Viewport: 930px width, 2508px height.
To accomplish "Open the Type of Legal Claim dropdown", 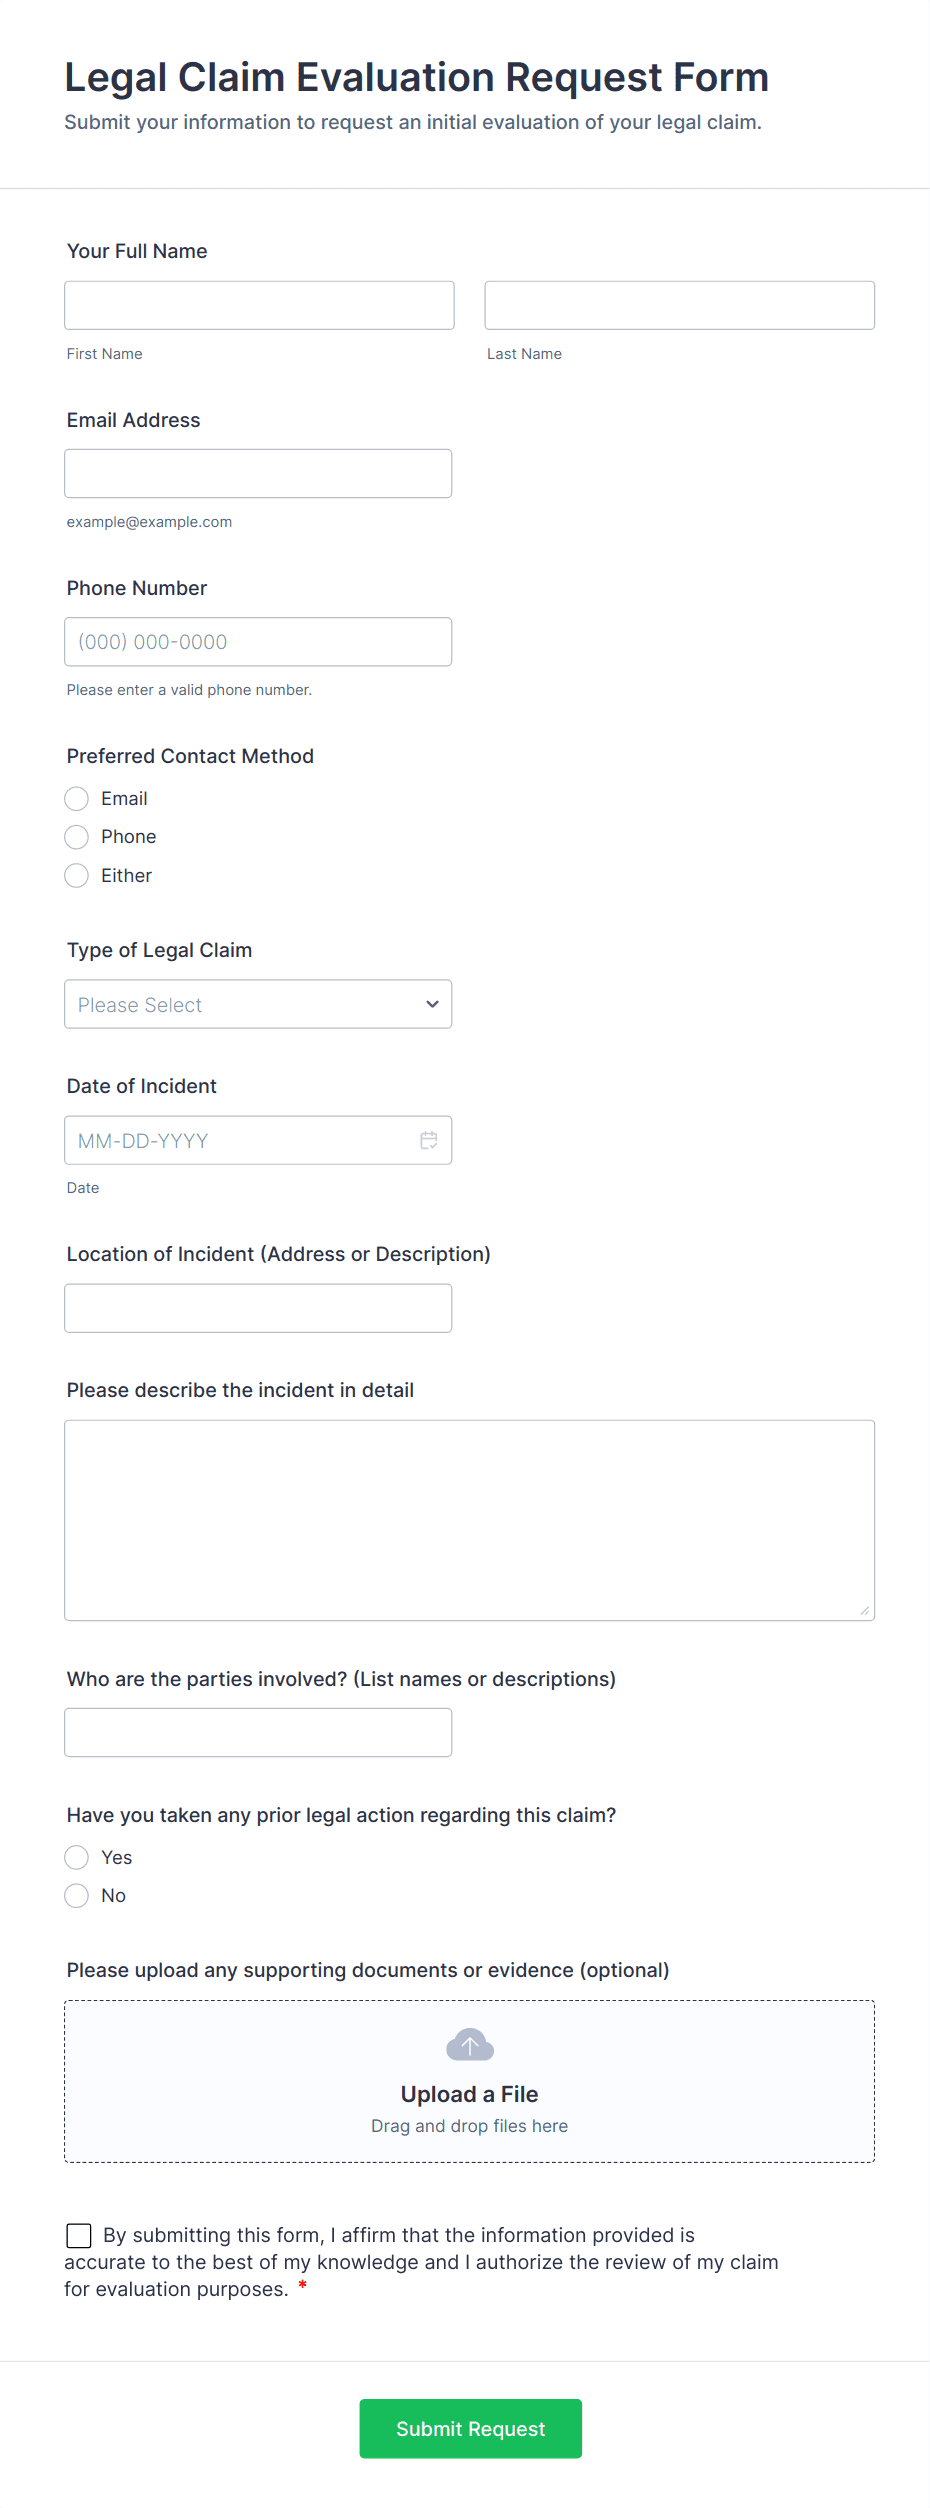I will click(258, 1004).
